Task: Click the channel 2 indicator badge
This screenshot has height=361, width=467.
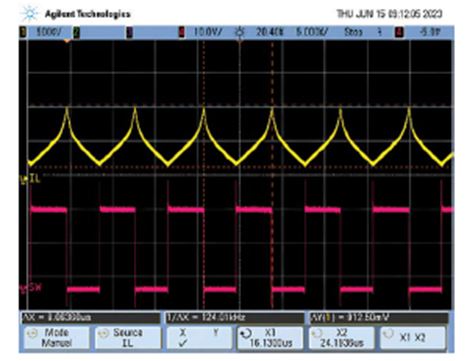Action: click(x=76, y=32)
